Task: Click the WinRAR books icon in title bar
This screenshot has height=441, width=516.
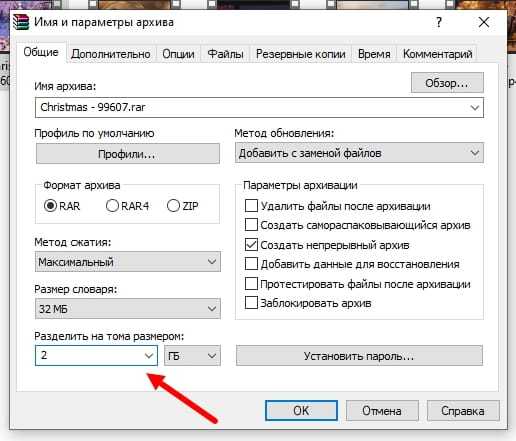Action: click(x=21, y=22)
